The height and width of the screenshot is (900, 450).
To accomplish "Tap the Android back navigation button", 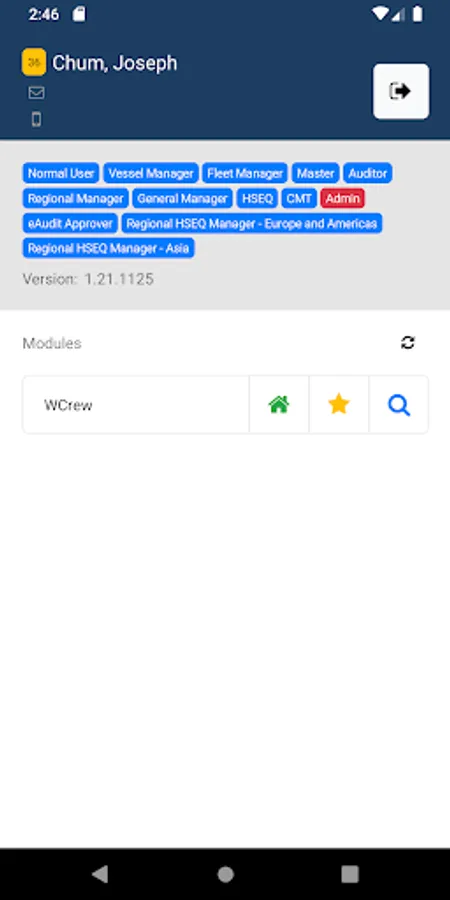I will [x=100, y=874].
